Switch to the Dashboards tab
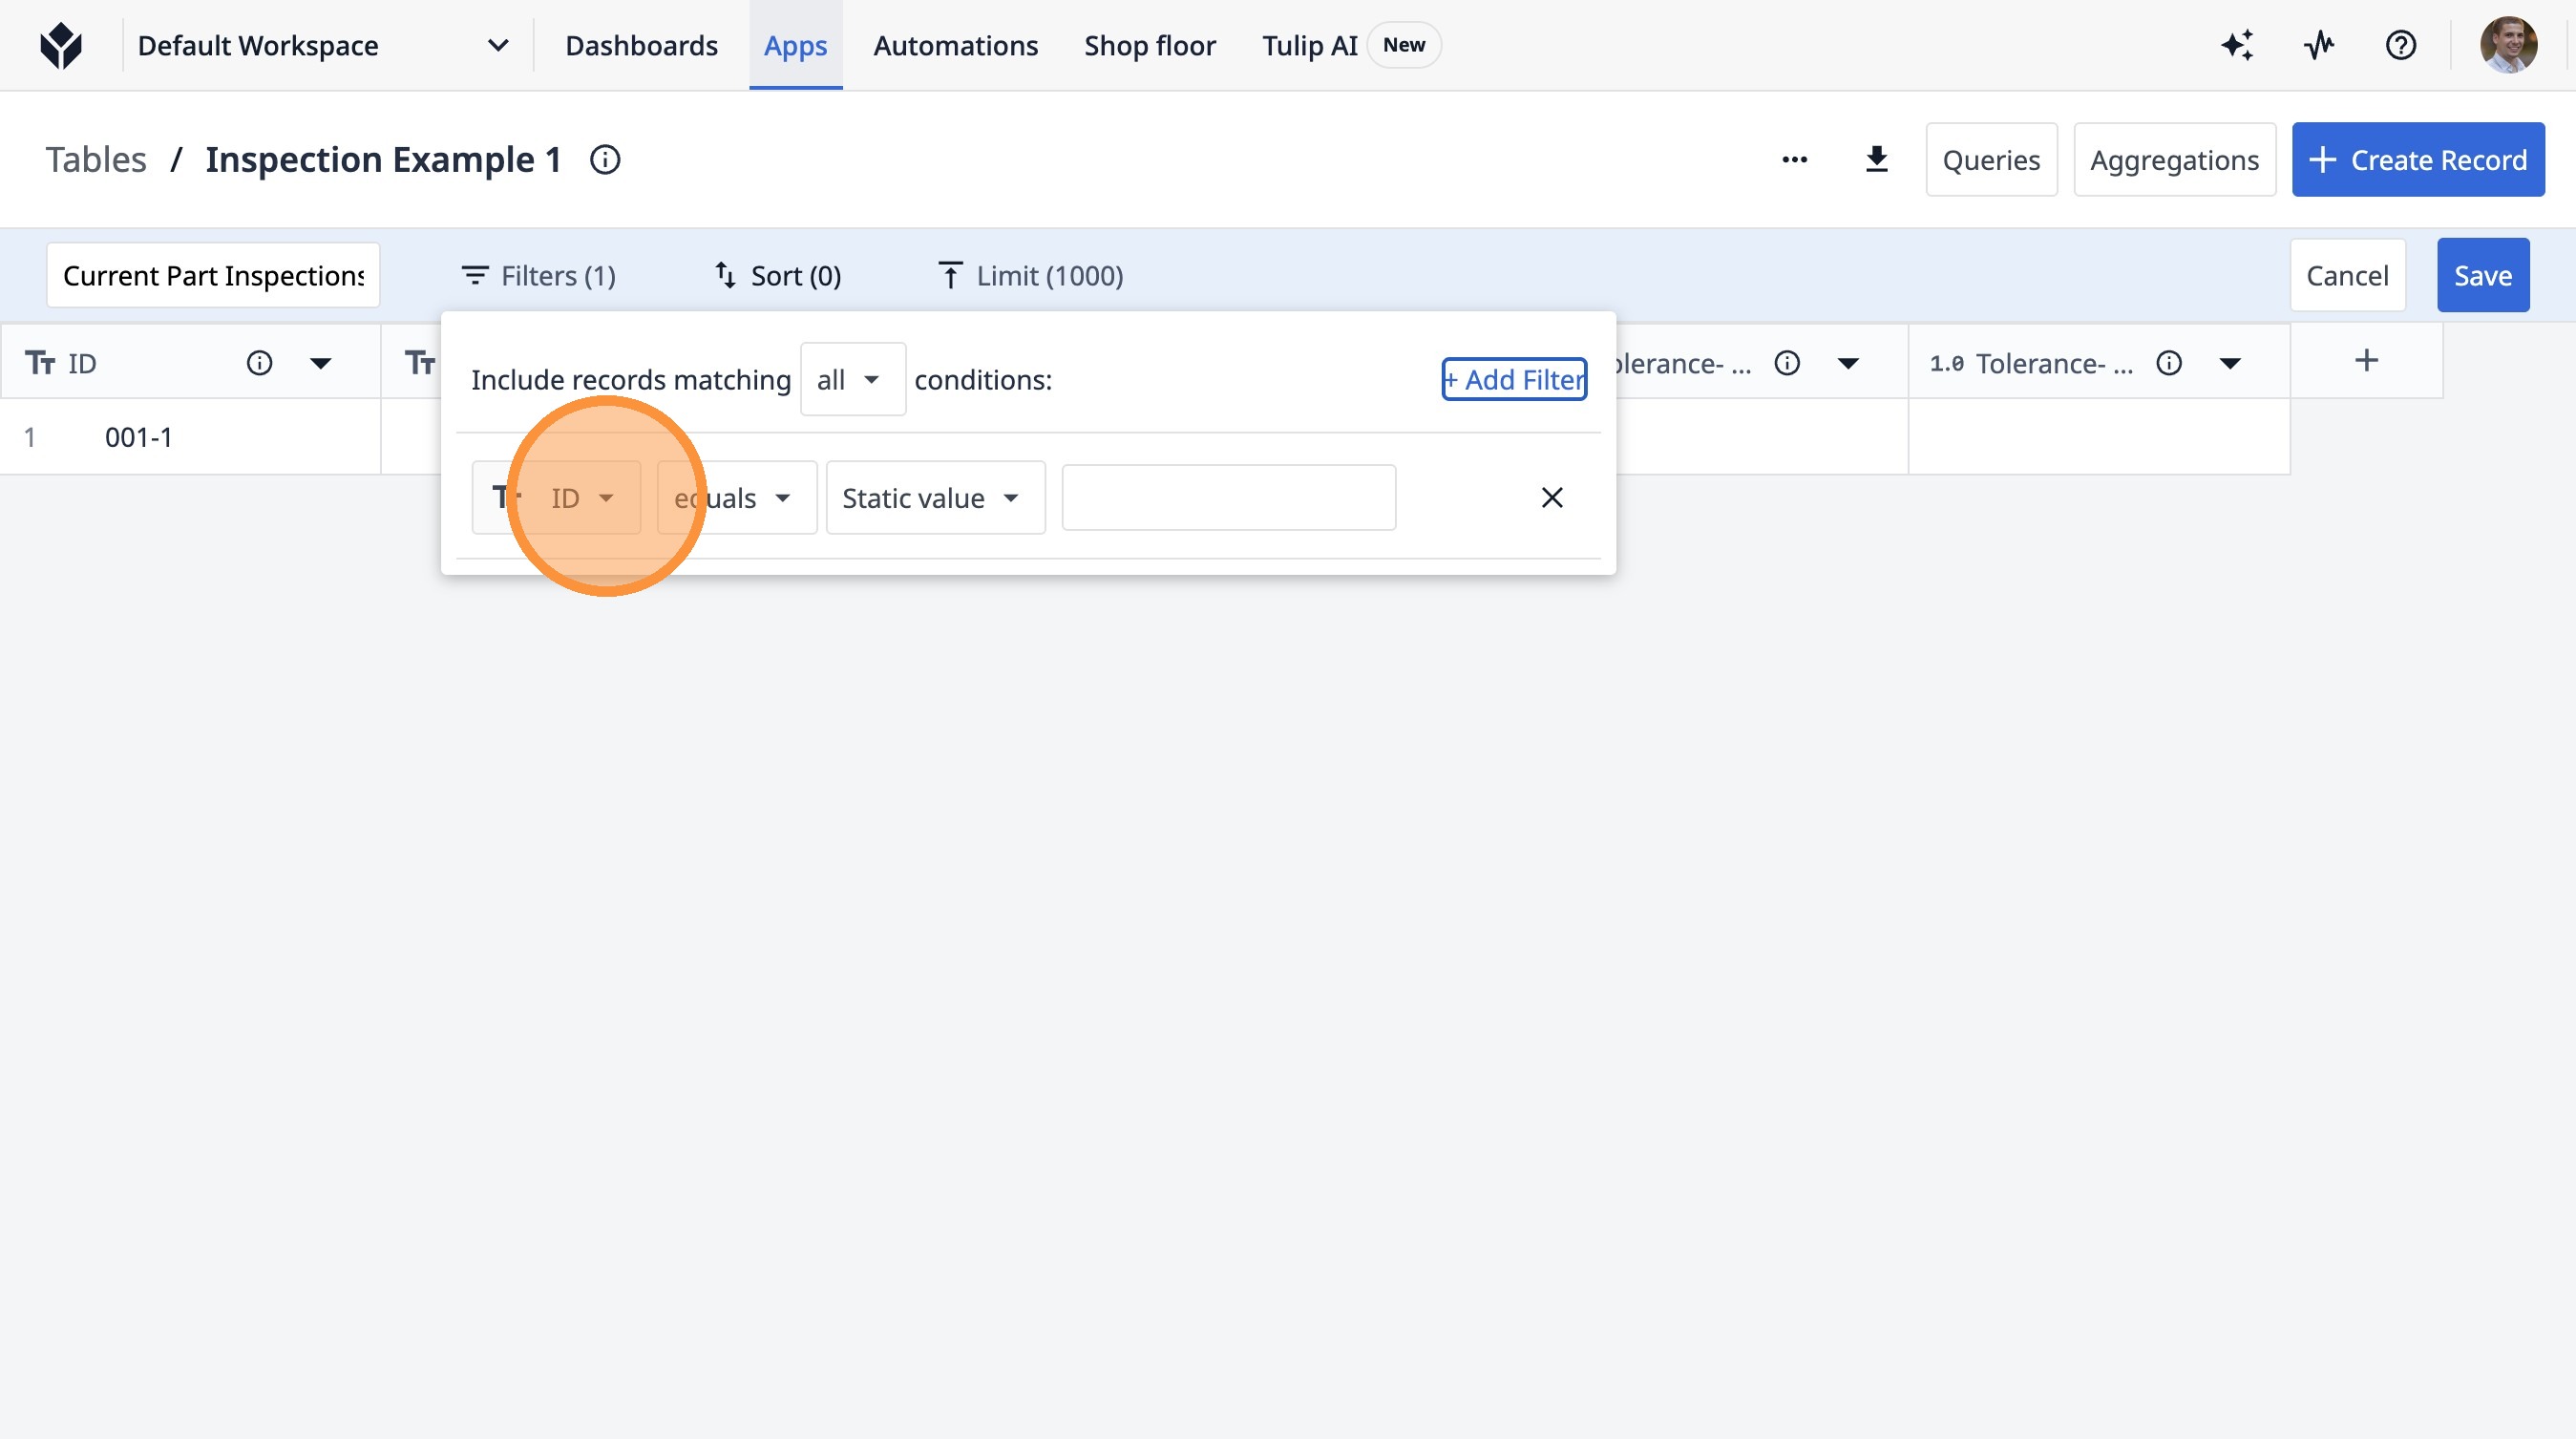The image size is (2576, 1439). (641, 46)
